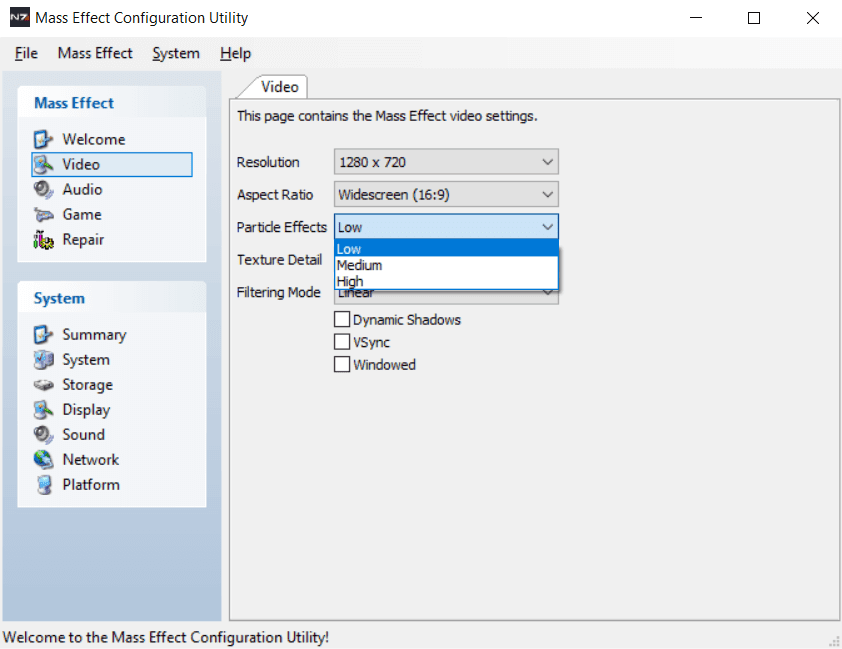Open the Aspect Ratio combo box
Image resolution: width=842 pixels, height=649 pixels.
tap(446, 194)
